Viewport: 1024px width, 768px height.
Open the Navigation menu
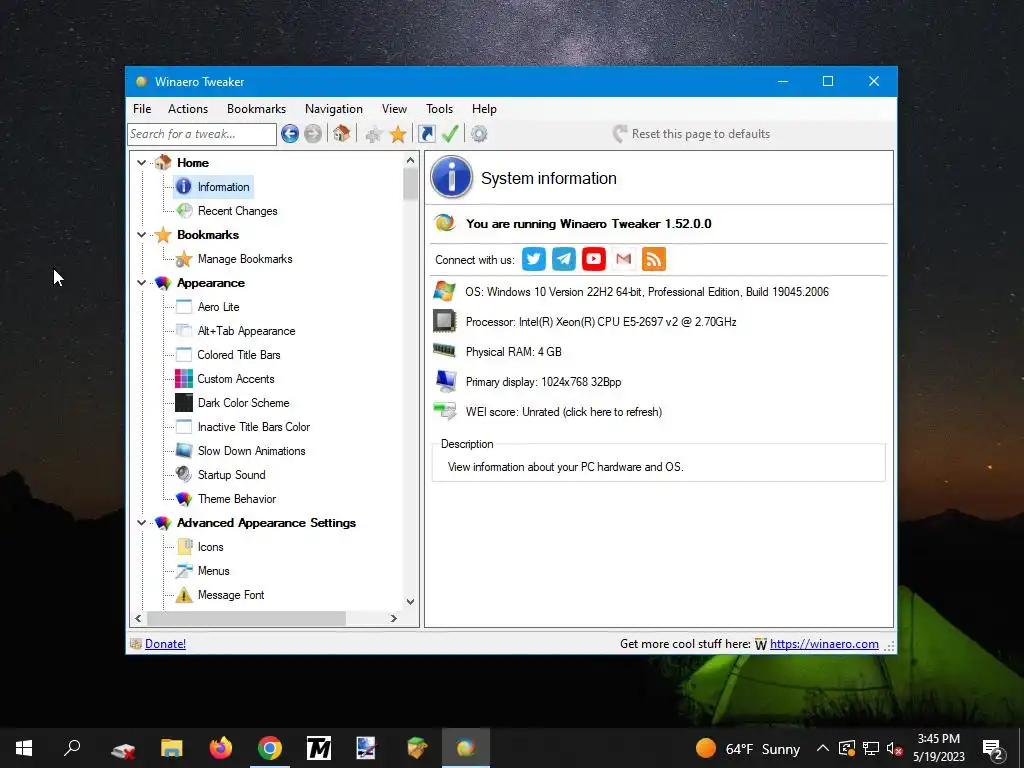pos(334,109)
